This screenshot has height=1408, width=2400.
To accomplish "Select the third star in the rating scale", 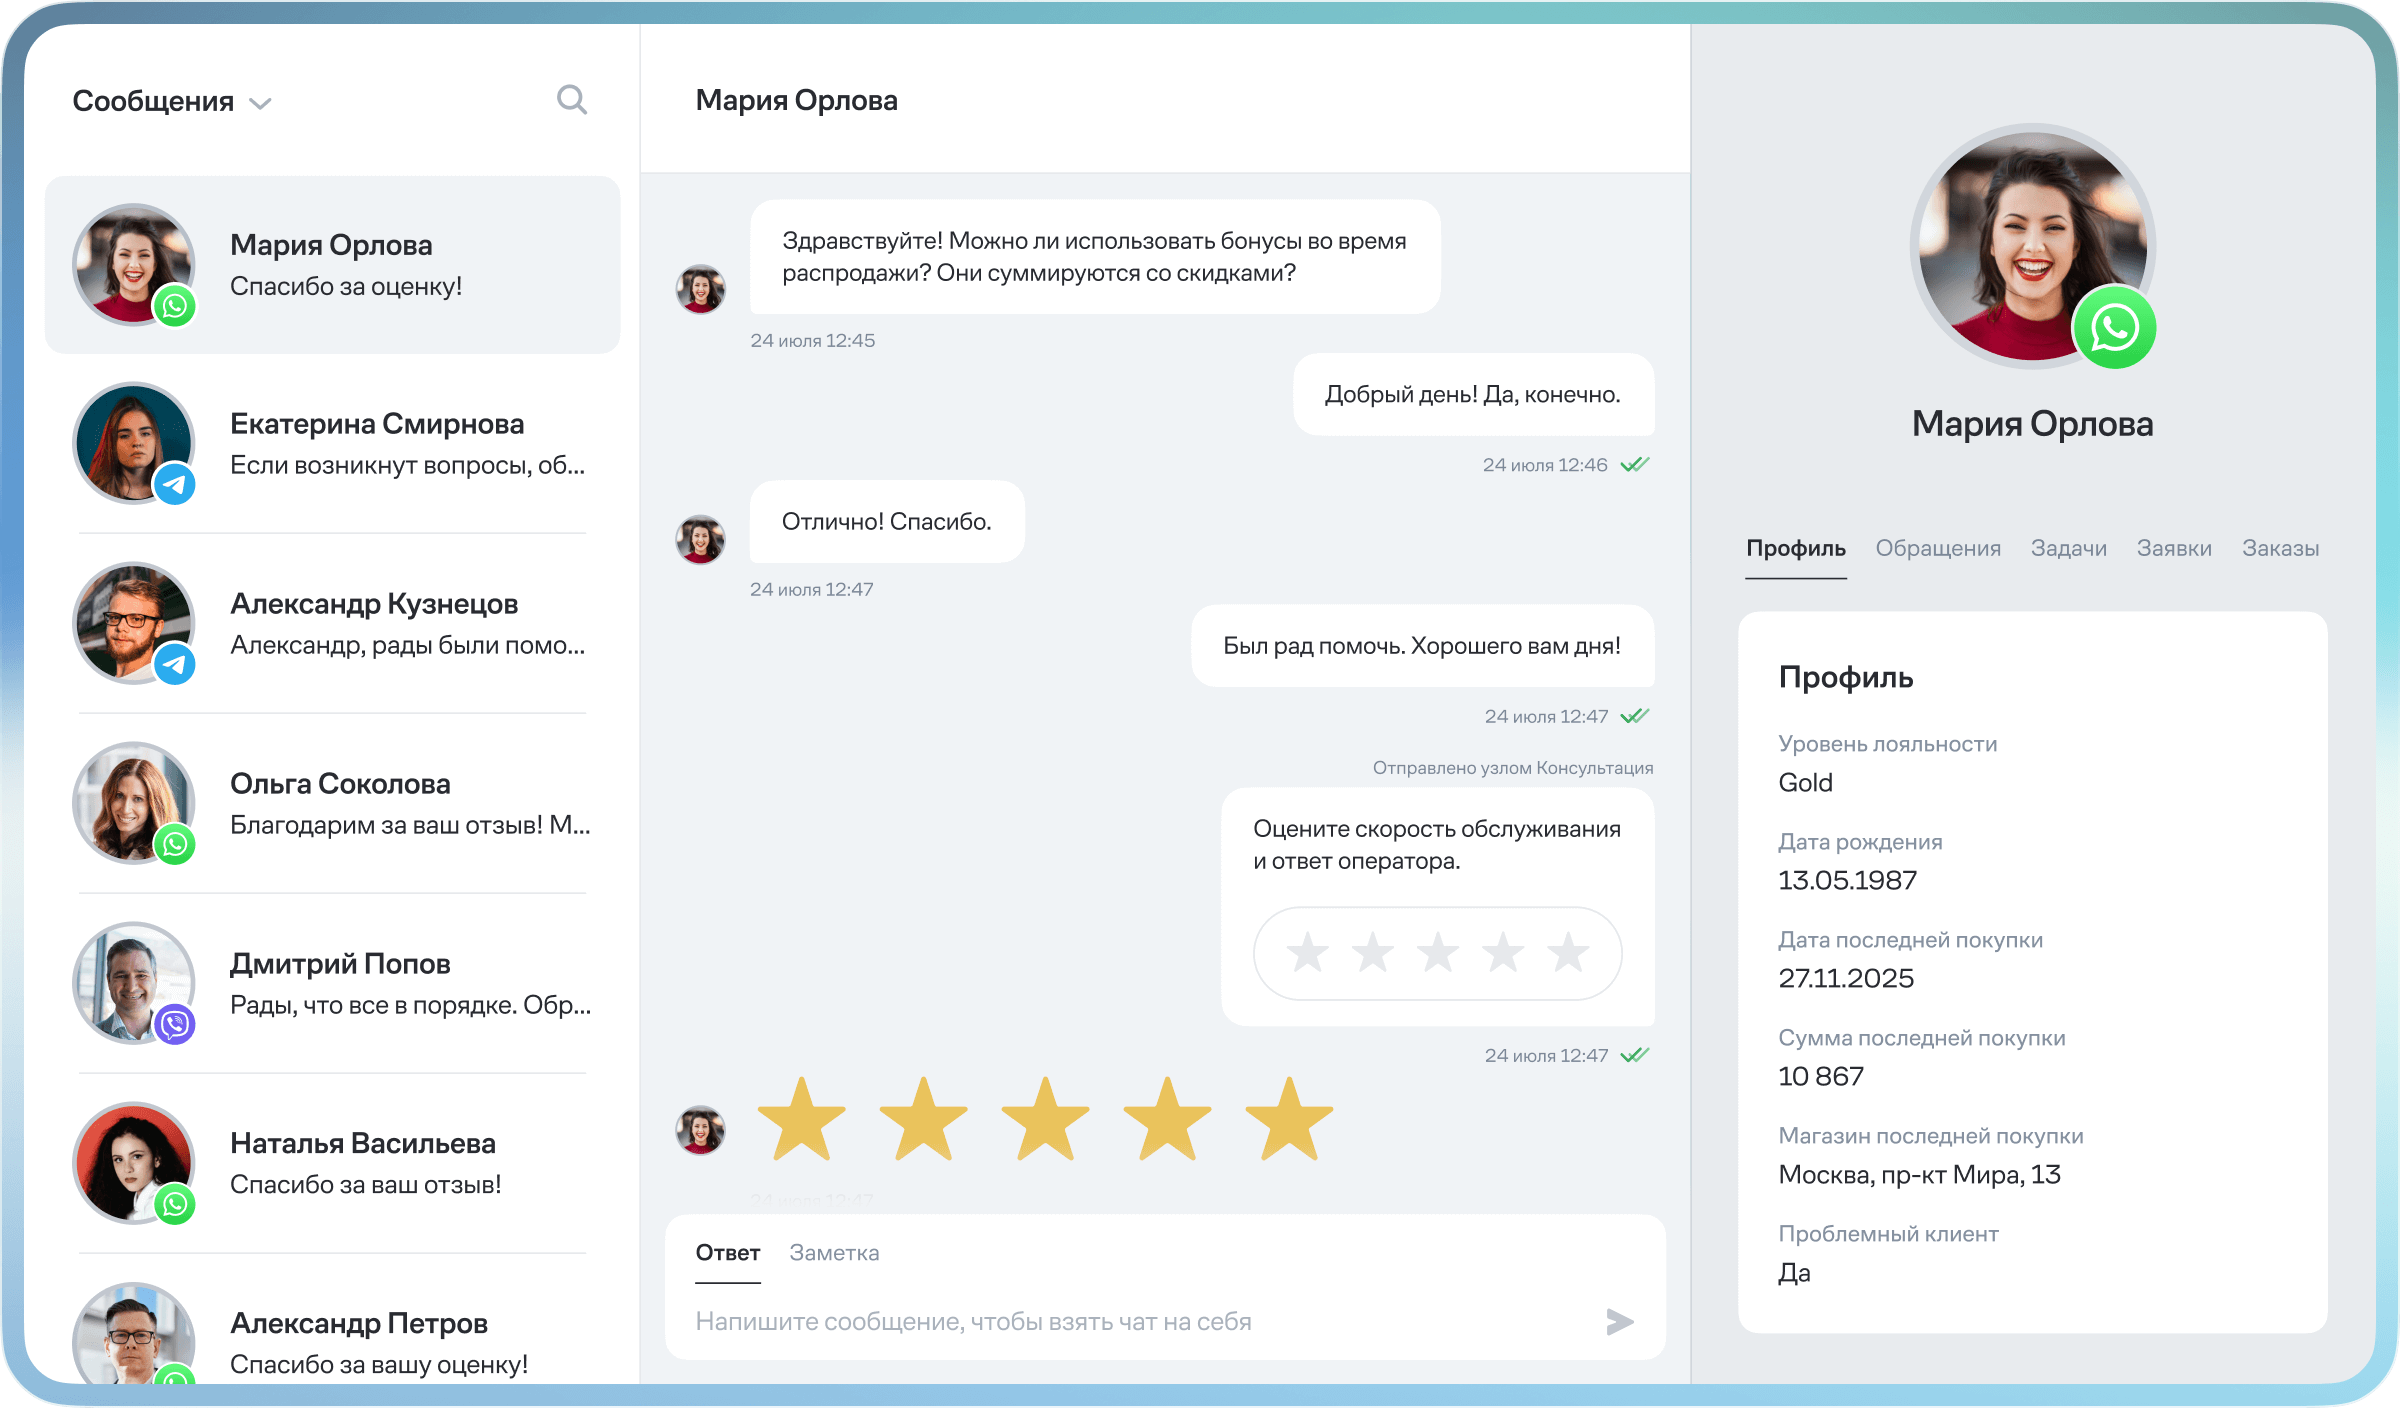I will (1437, 953).
